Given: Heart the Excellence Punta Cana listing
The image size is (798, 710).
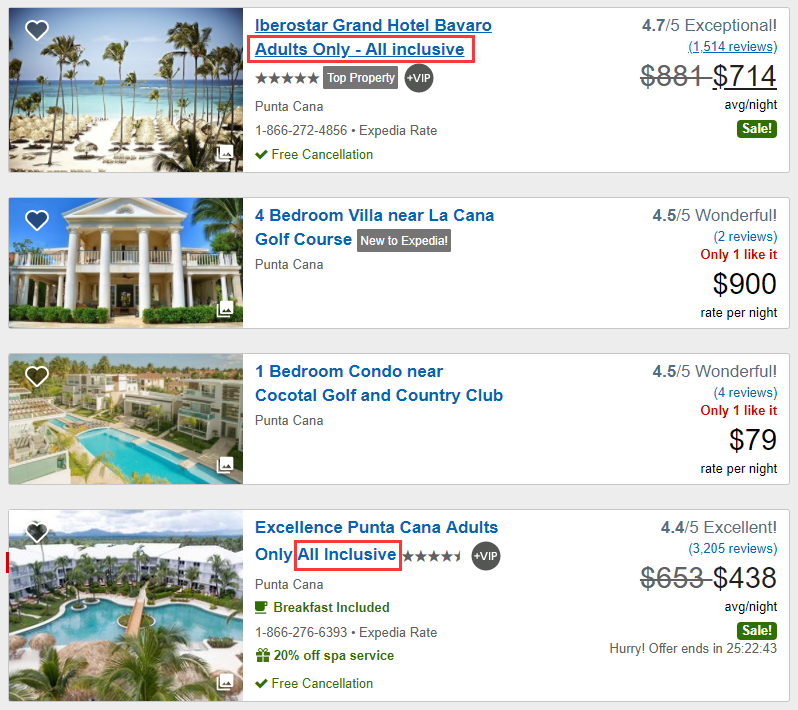Looking at the screenshot, I should click(37, 533).
